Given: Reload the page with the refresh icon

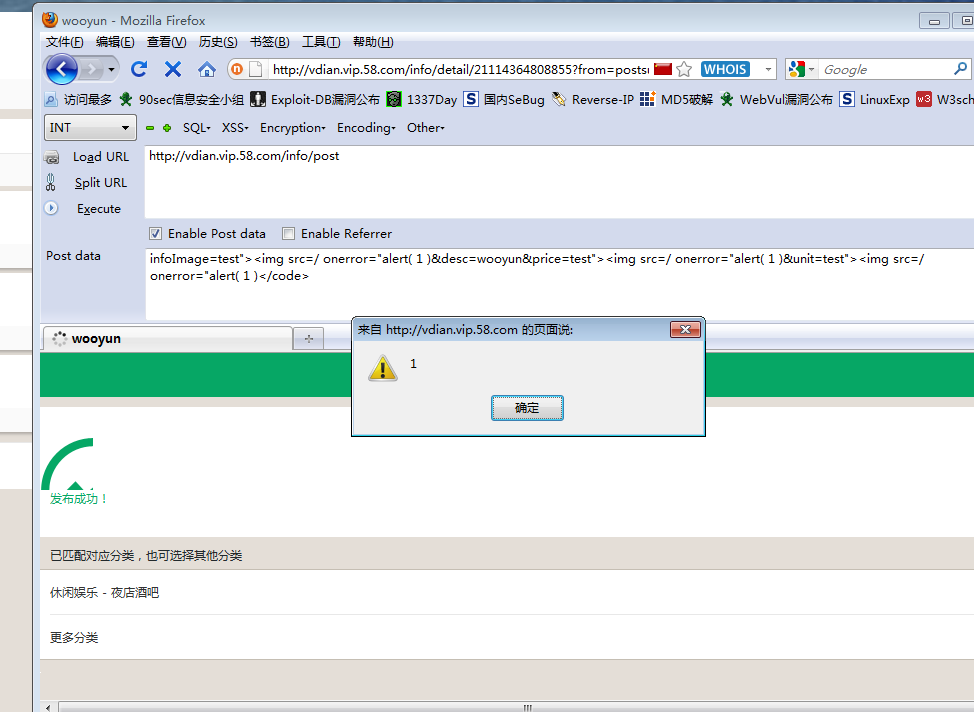Looking at the screenshot, I should (x=139, y=69).
